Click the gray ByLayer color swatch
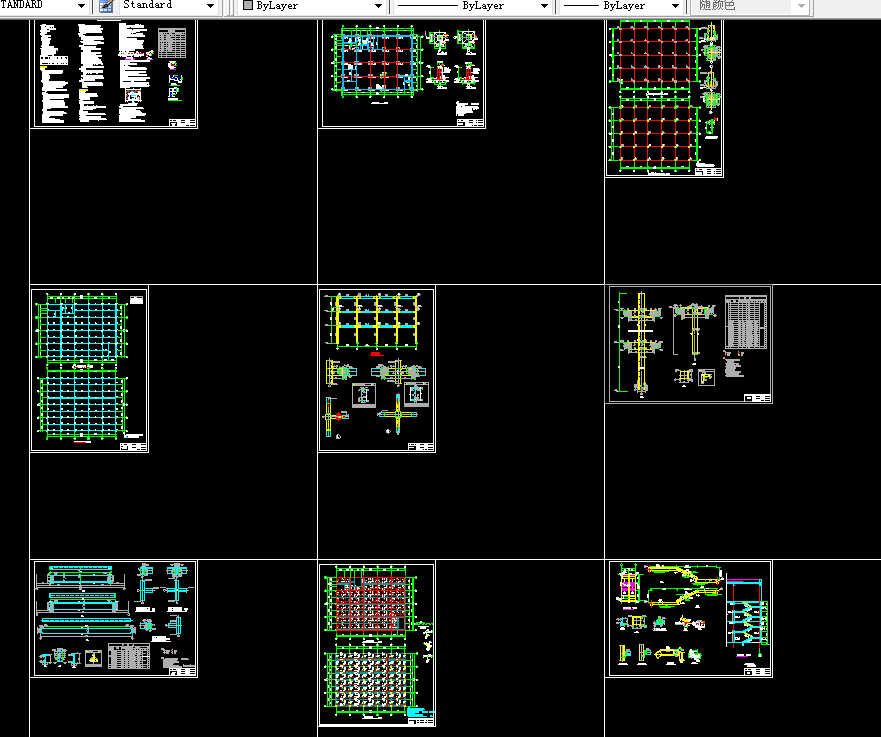881x737 pixels. (x=248, y=6)
